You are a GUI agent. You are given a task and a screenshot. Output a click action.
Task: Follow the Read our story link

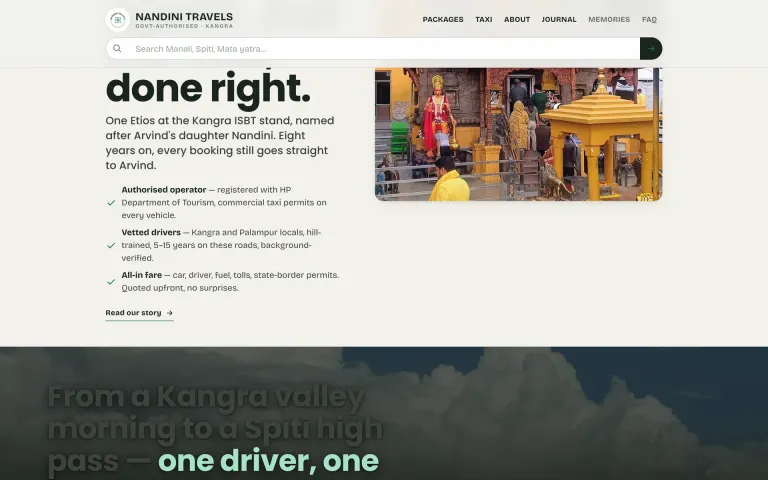coord(139,313)
